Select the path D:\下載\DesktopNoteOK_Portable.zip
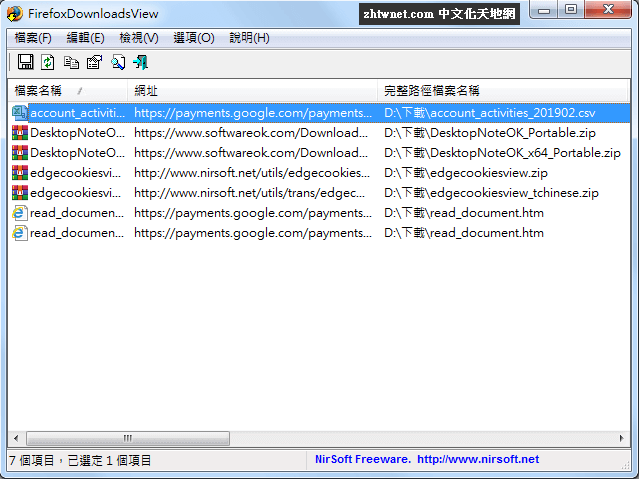 [489, 133]
